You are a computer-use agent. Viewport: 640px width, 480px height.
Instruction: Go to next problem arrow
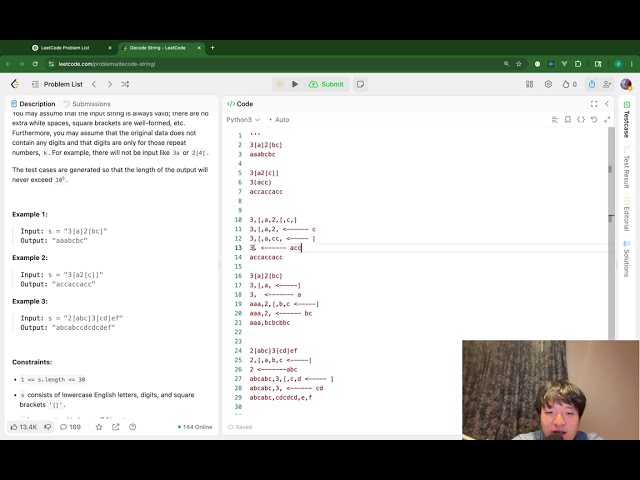tap(109, 84)
